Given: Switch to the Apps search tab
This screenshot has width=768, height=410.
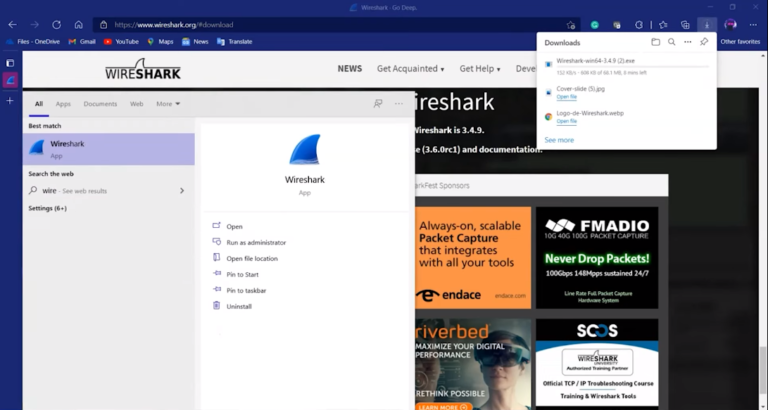Looking at the screenshot, I should tap(63, 104).
